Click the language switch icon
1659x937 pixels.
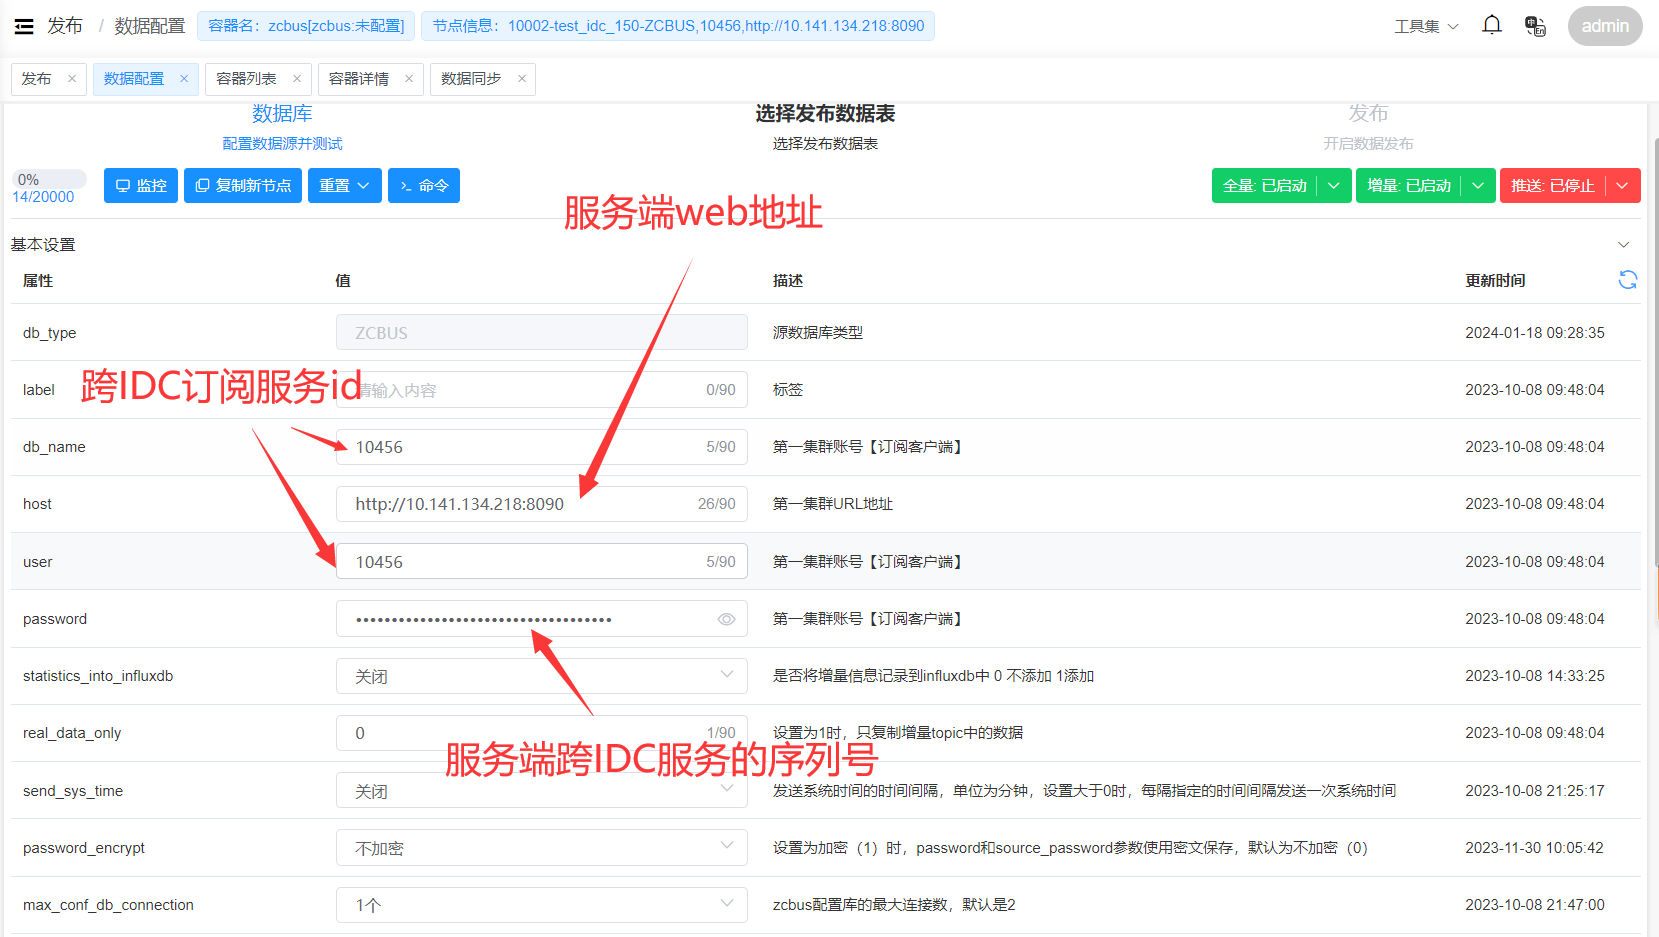(x=1535, y=26)
